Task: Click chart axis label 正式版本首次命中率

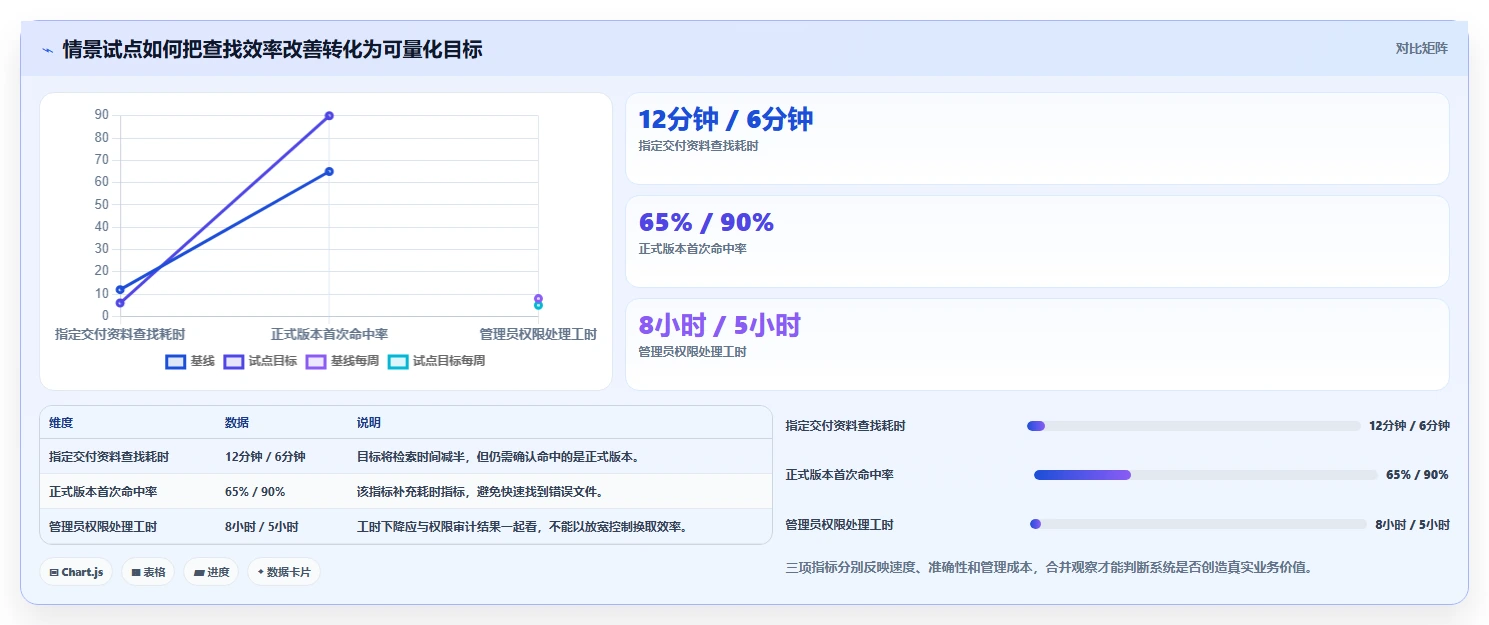Action: [329, 334]
